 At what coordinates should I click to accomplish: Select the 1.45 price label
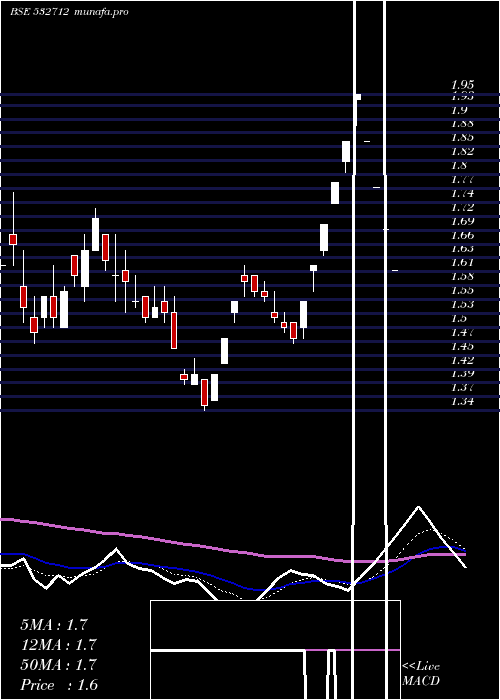click(x=462, y=346)
